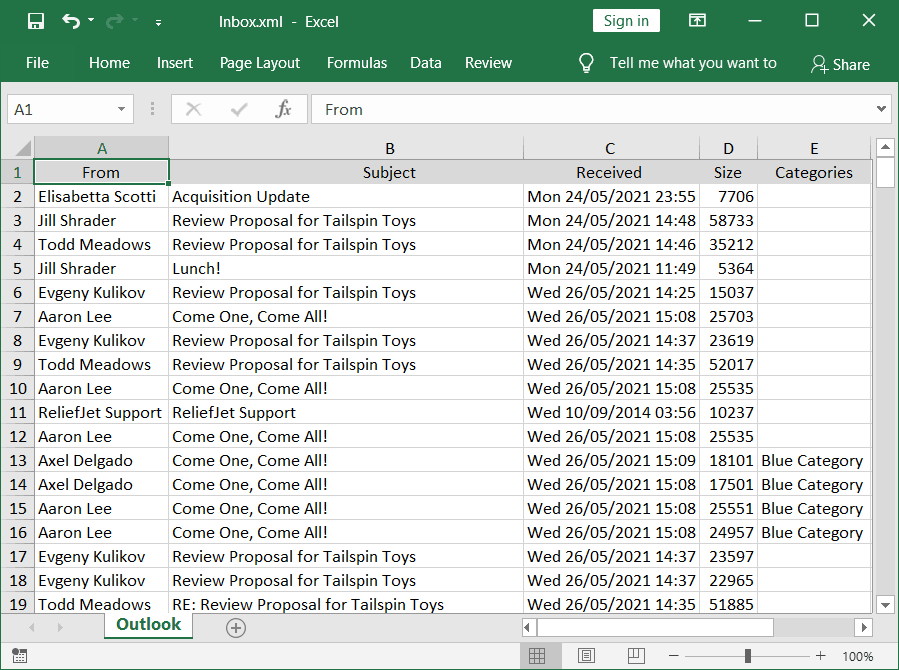Click the Select All corner triangle
899x670 pixels.
pos(22,148)
